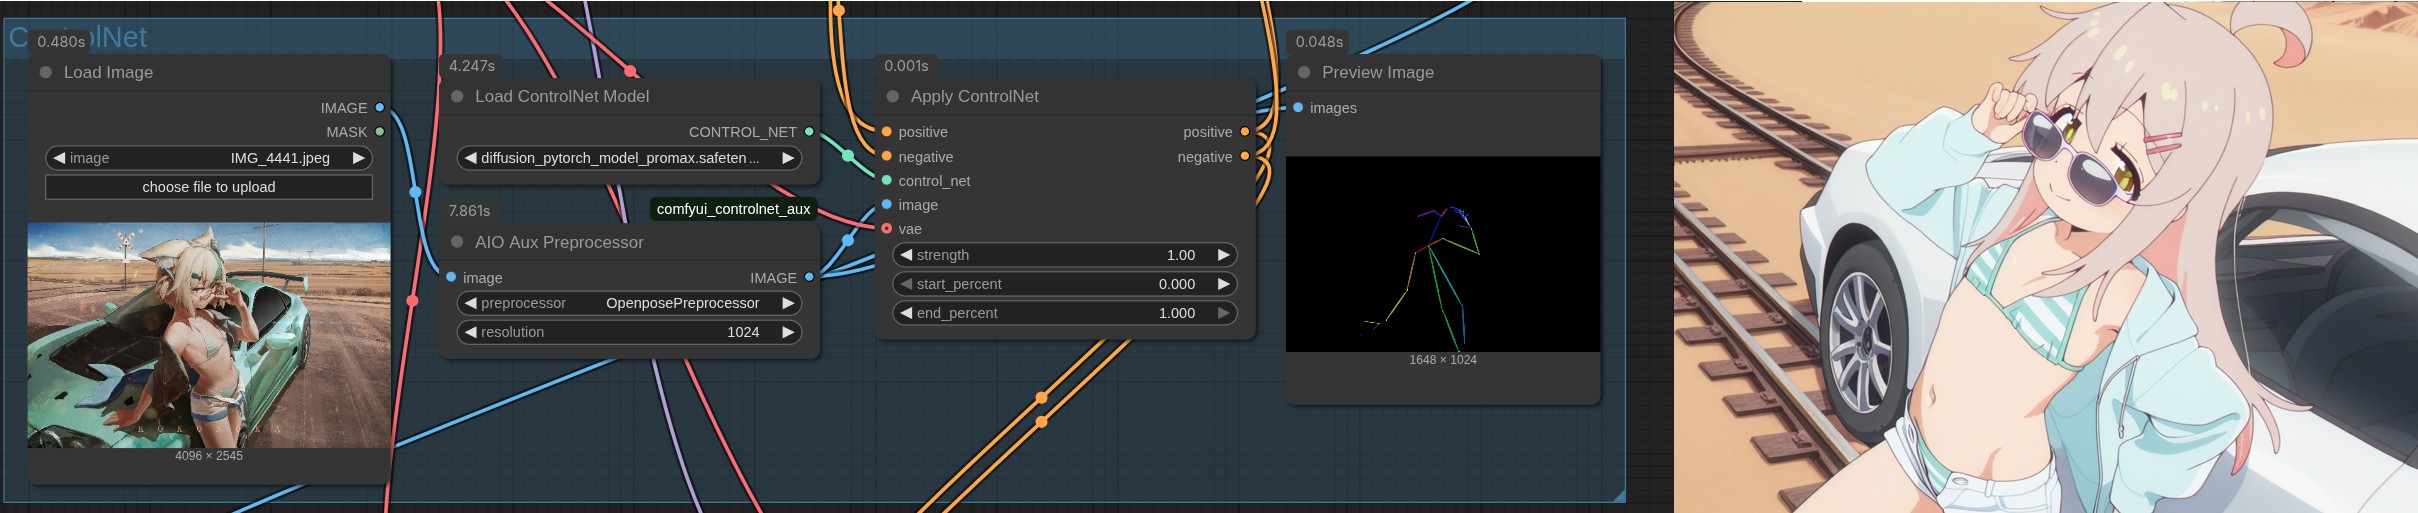Click the 0.048s execution time badge
The image size is (2418, 513).
1319,42
